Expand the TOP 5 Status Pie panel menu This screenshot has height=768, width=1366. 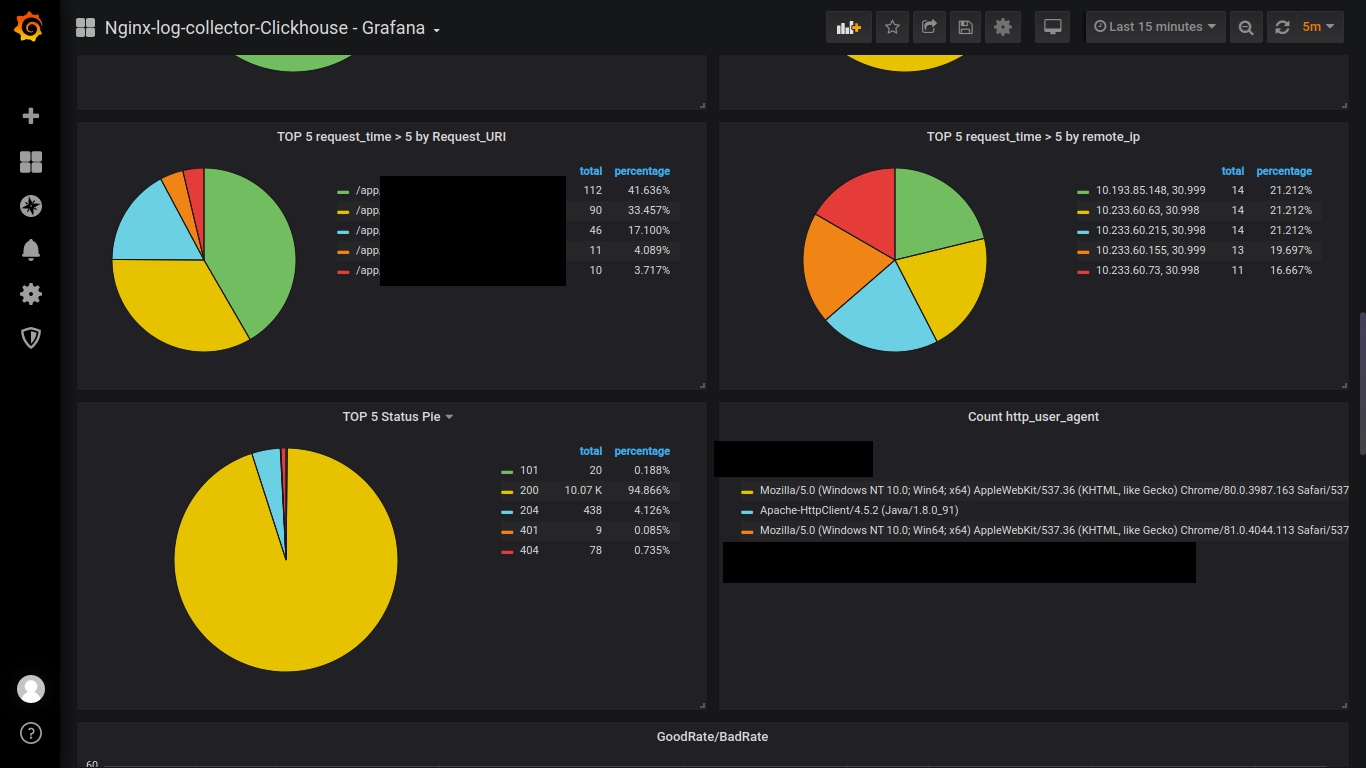coord(398,417)
